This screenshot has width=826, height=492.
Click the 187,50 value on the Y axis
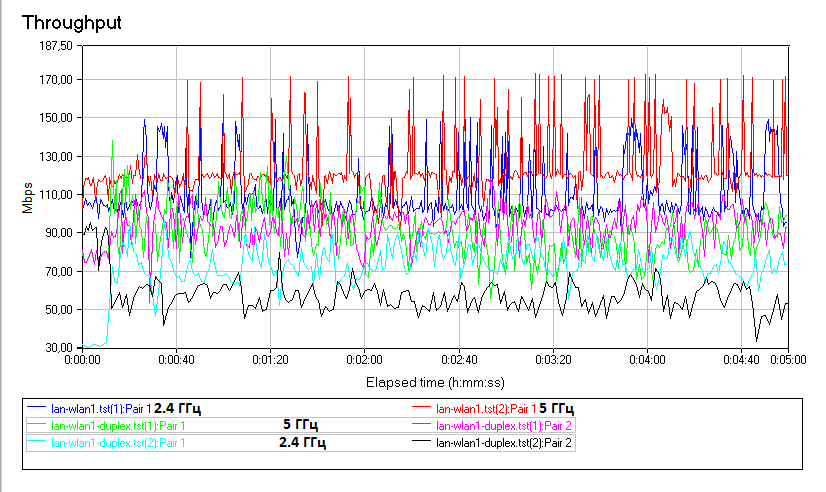point(55,46)
